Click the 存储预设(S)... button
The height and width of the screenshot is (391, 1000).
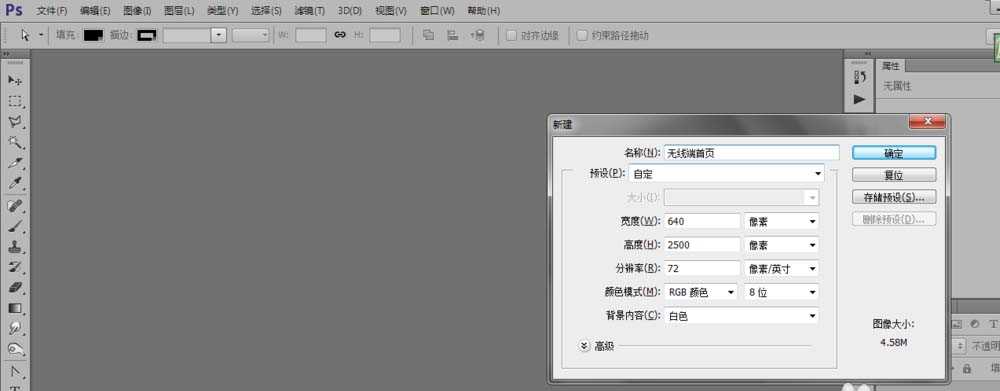[x=893, y=197]
